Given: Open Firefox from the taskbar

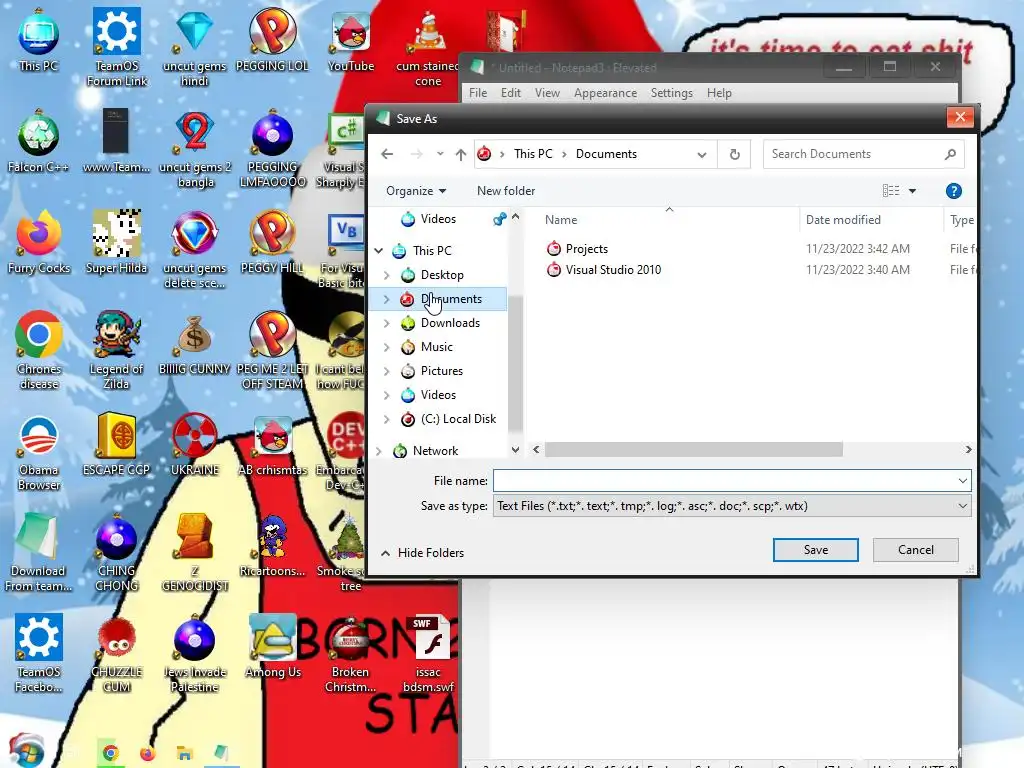Looking at the screenshot, I should coord(148,753).
